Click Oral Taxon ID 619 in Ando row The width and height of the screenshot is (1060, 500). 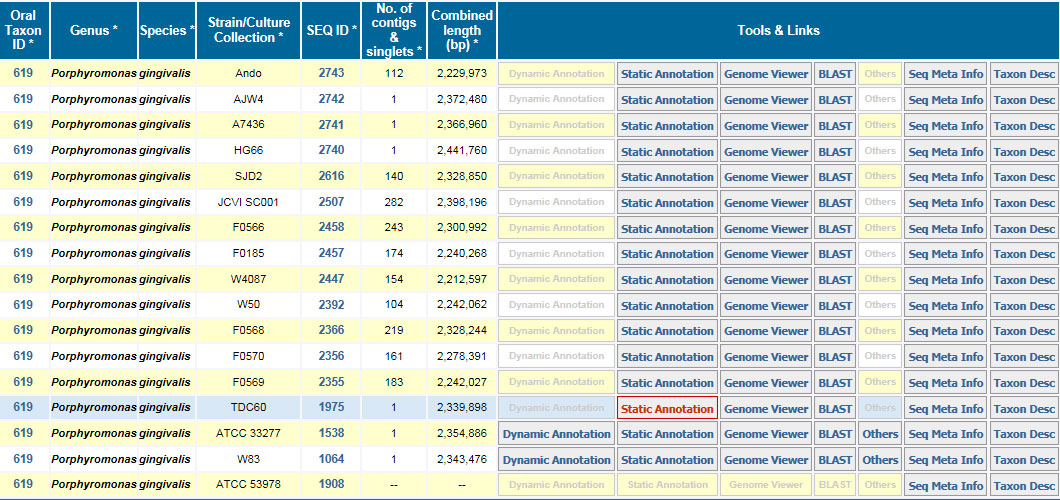pyautogui.click(x=23, y=73)
